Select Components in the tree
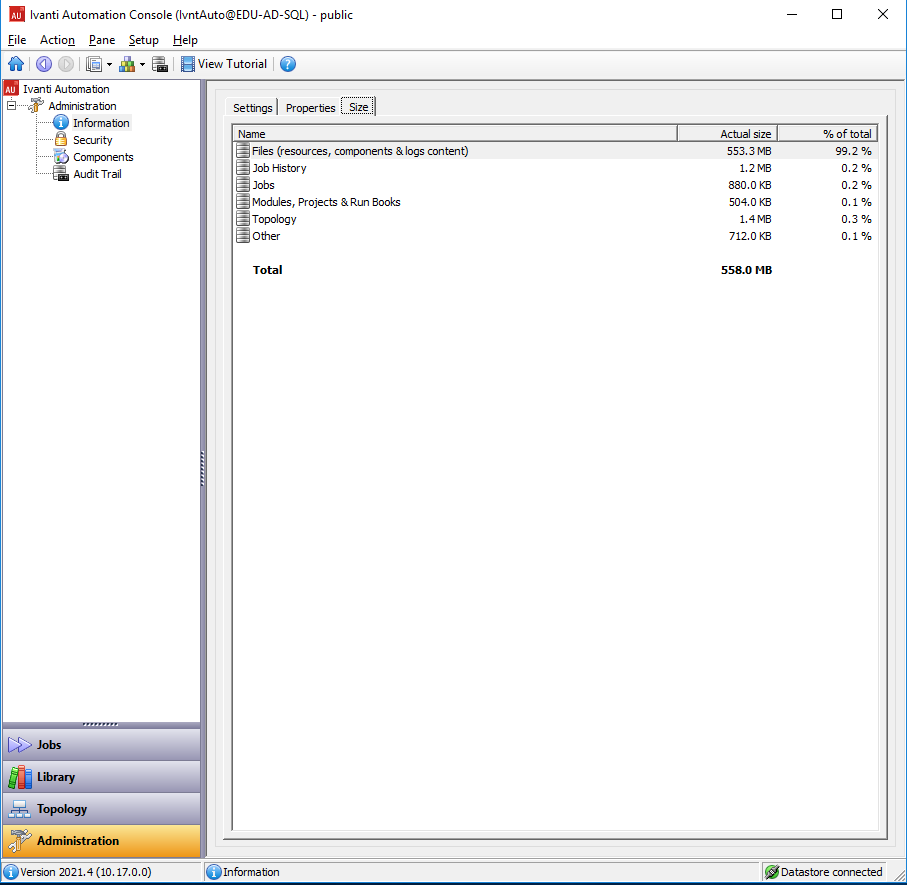The image size is (907, 885). 103,157
